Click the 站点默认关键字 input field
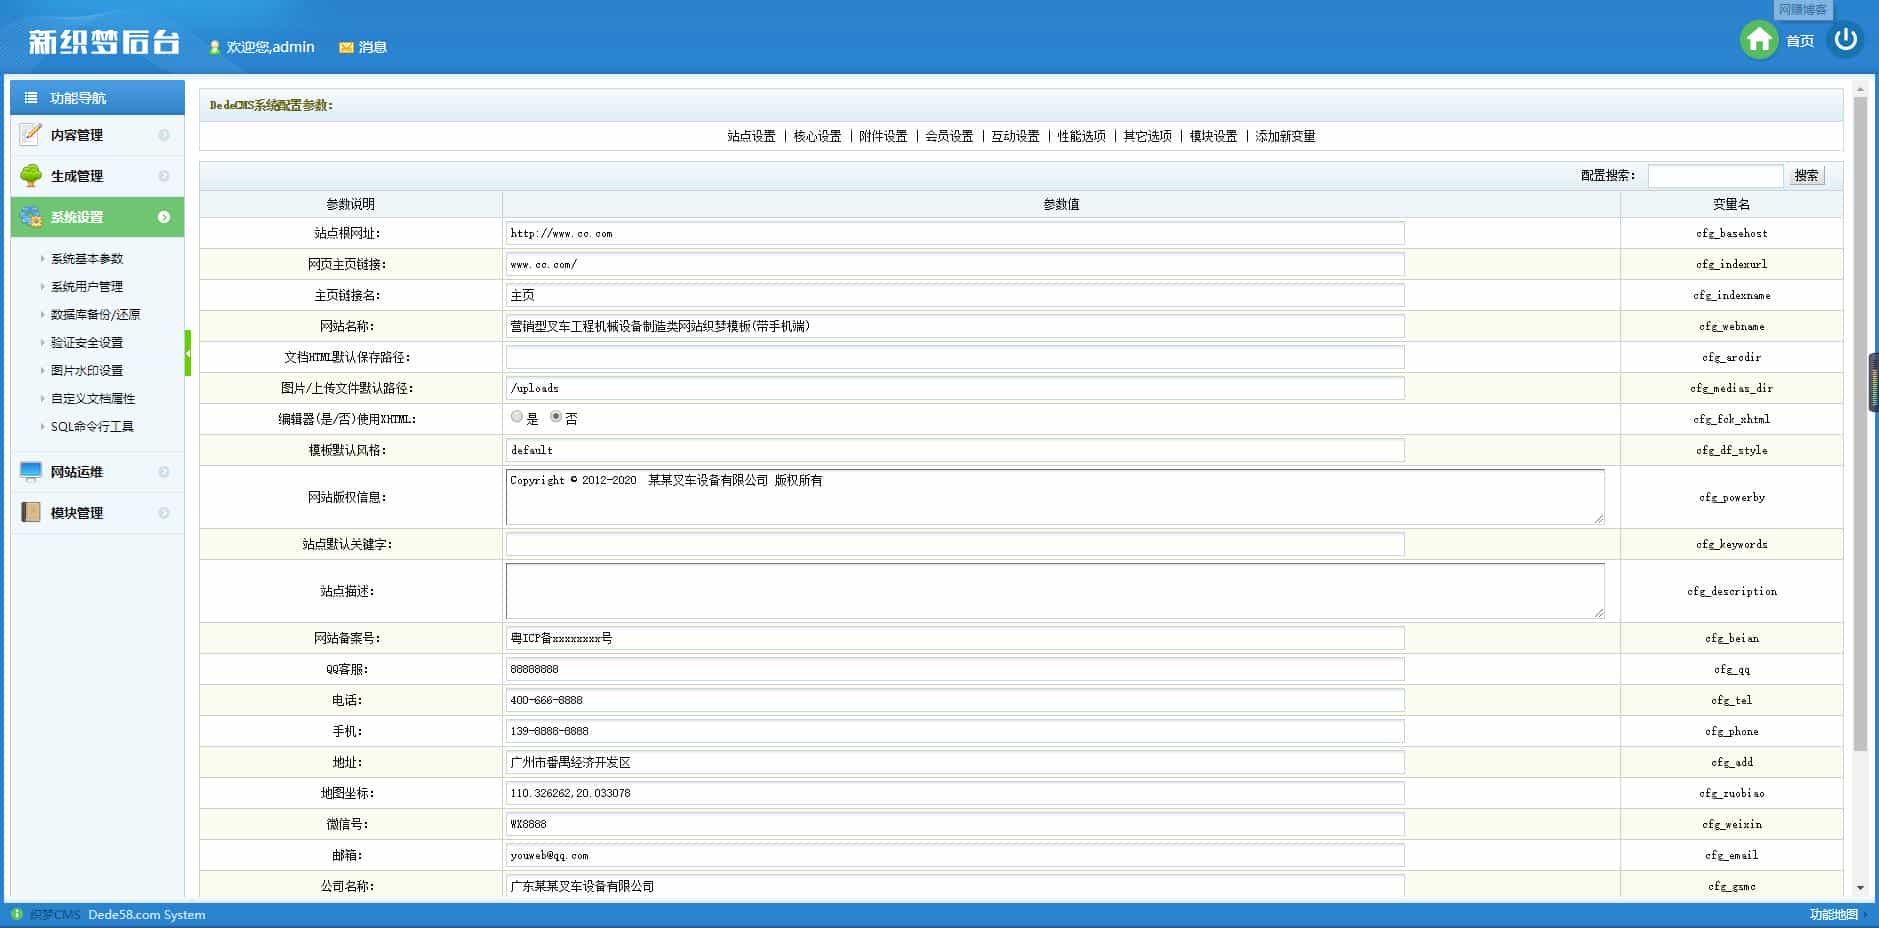 (x=955, y=544)
